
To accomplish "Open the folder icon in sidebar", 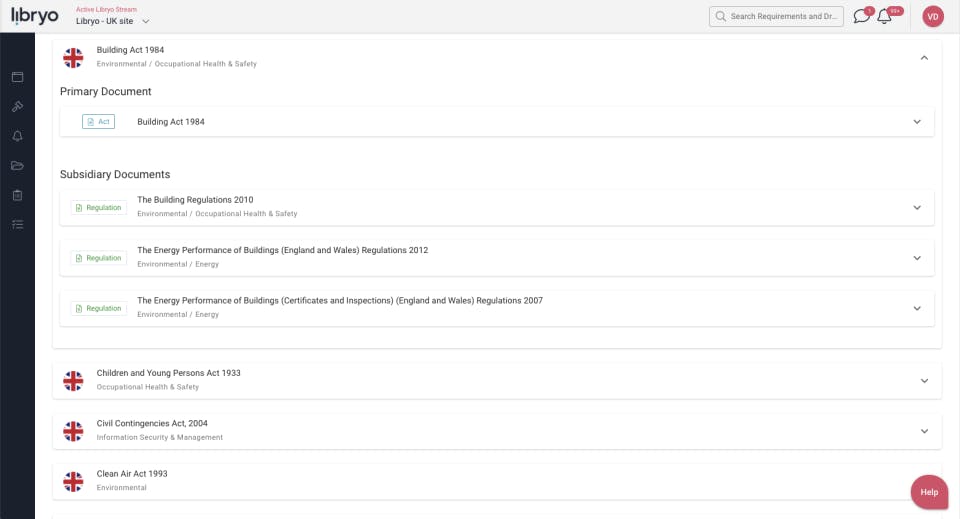I will coord(17,166).
